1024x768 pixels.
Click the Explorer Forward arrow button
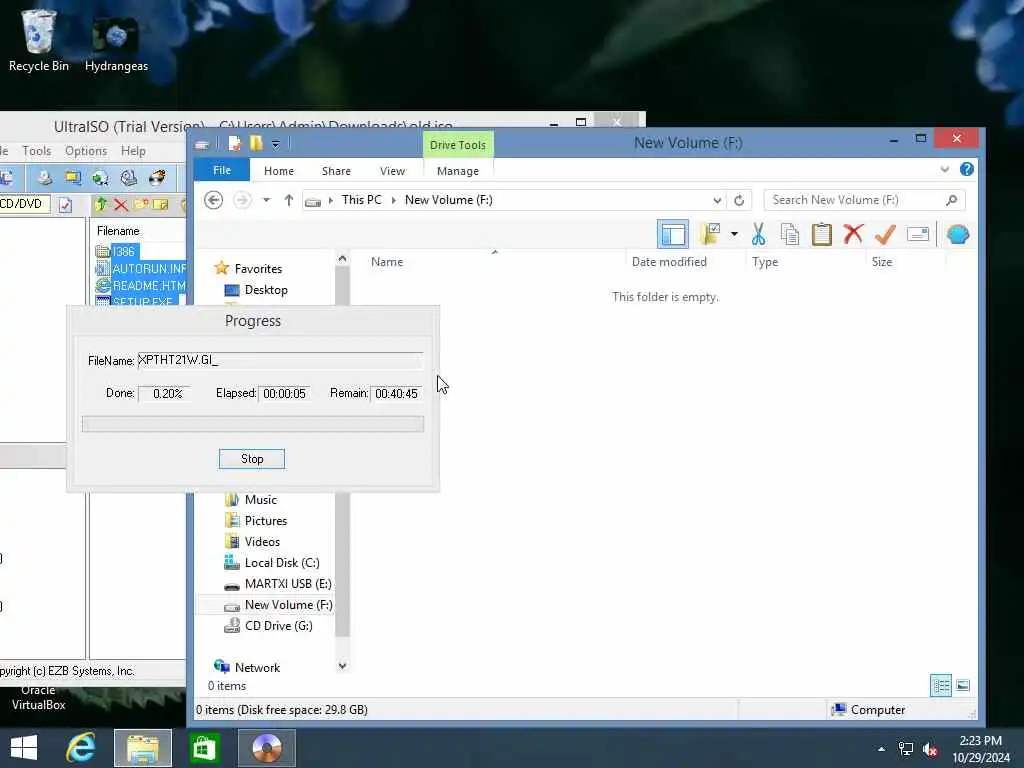coord(242,200)
